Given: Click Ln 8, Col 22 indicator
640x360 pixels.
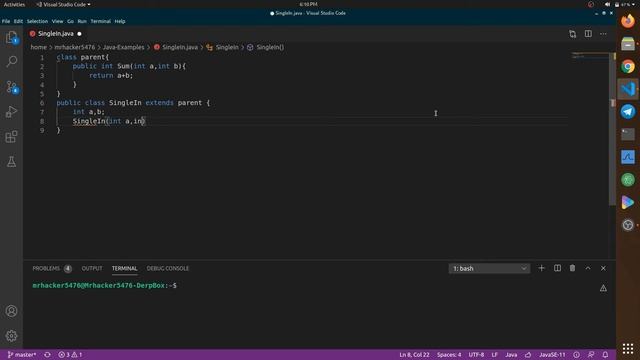Looking at the screenshot, I should (414, 355).
